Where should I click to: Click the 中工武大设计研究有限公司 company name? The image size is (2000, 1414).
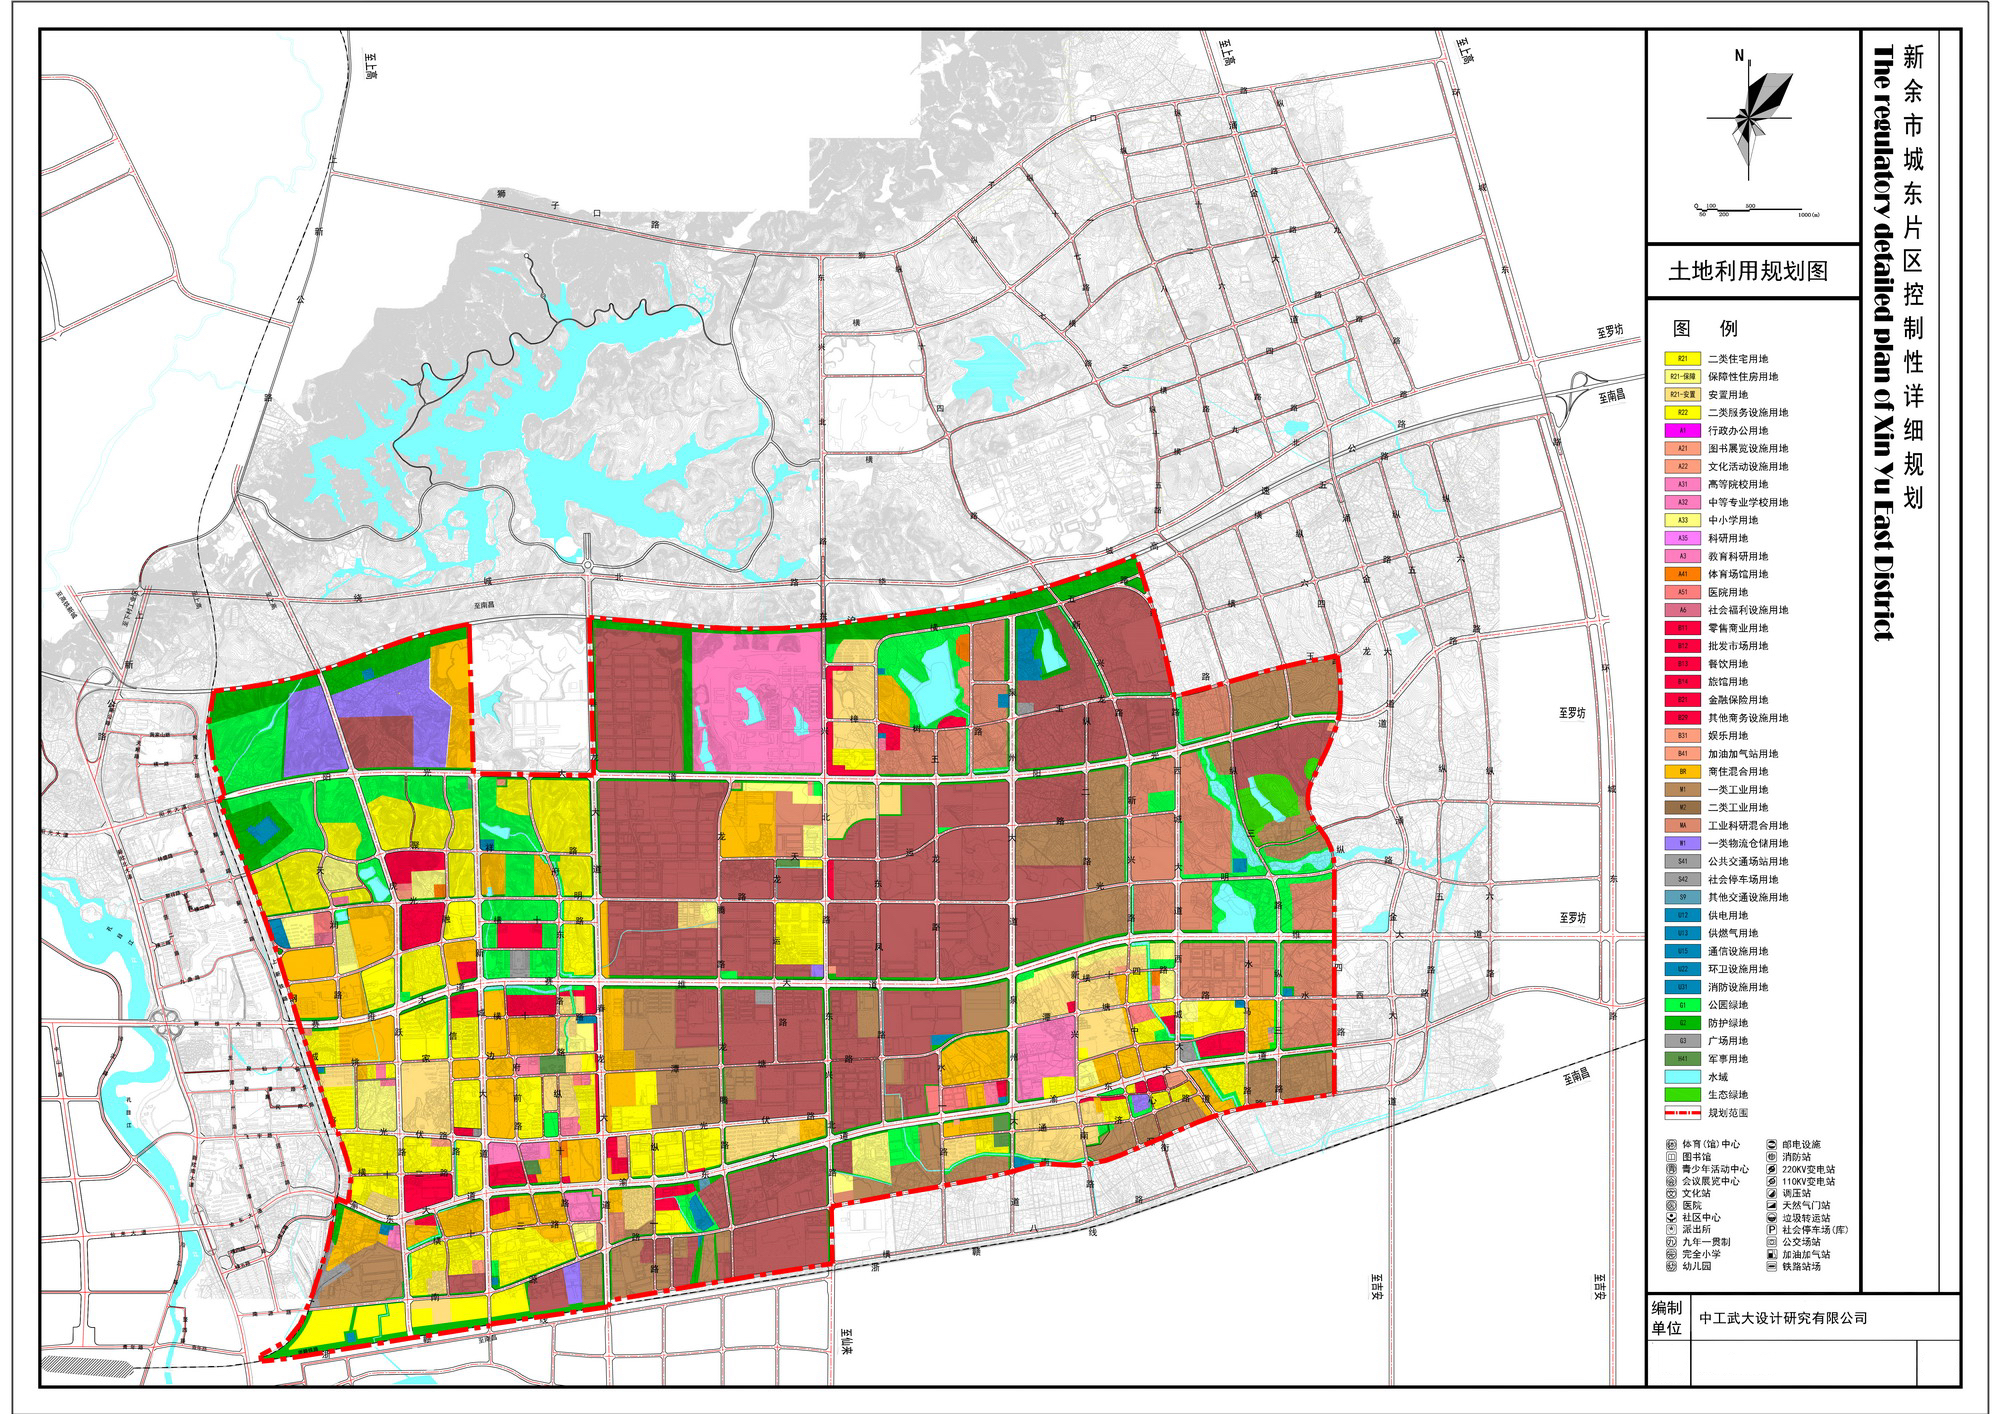pyautogui.click(x=1783, y=1318)
